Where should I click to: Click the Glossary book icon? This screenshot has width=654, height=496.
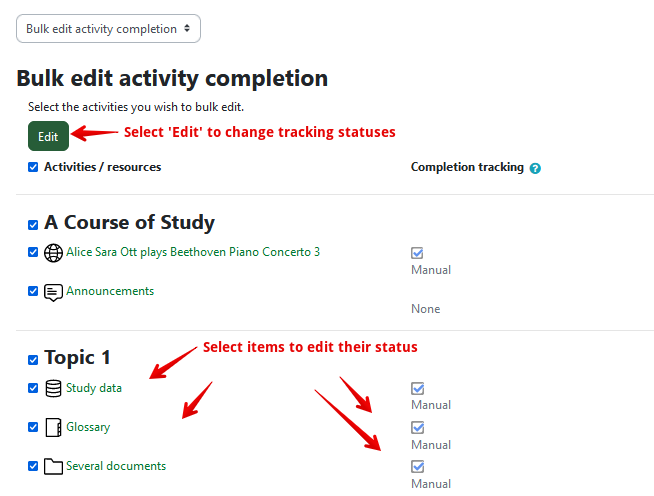point(54,427)
